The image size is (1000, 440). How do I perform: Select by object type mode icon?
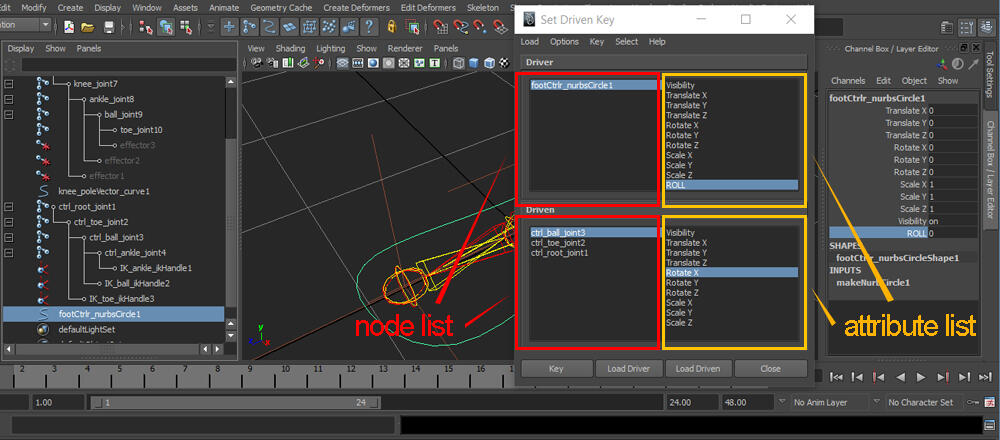pyautogui.click(x=166, y=26)
